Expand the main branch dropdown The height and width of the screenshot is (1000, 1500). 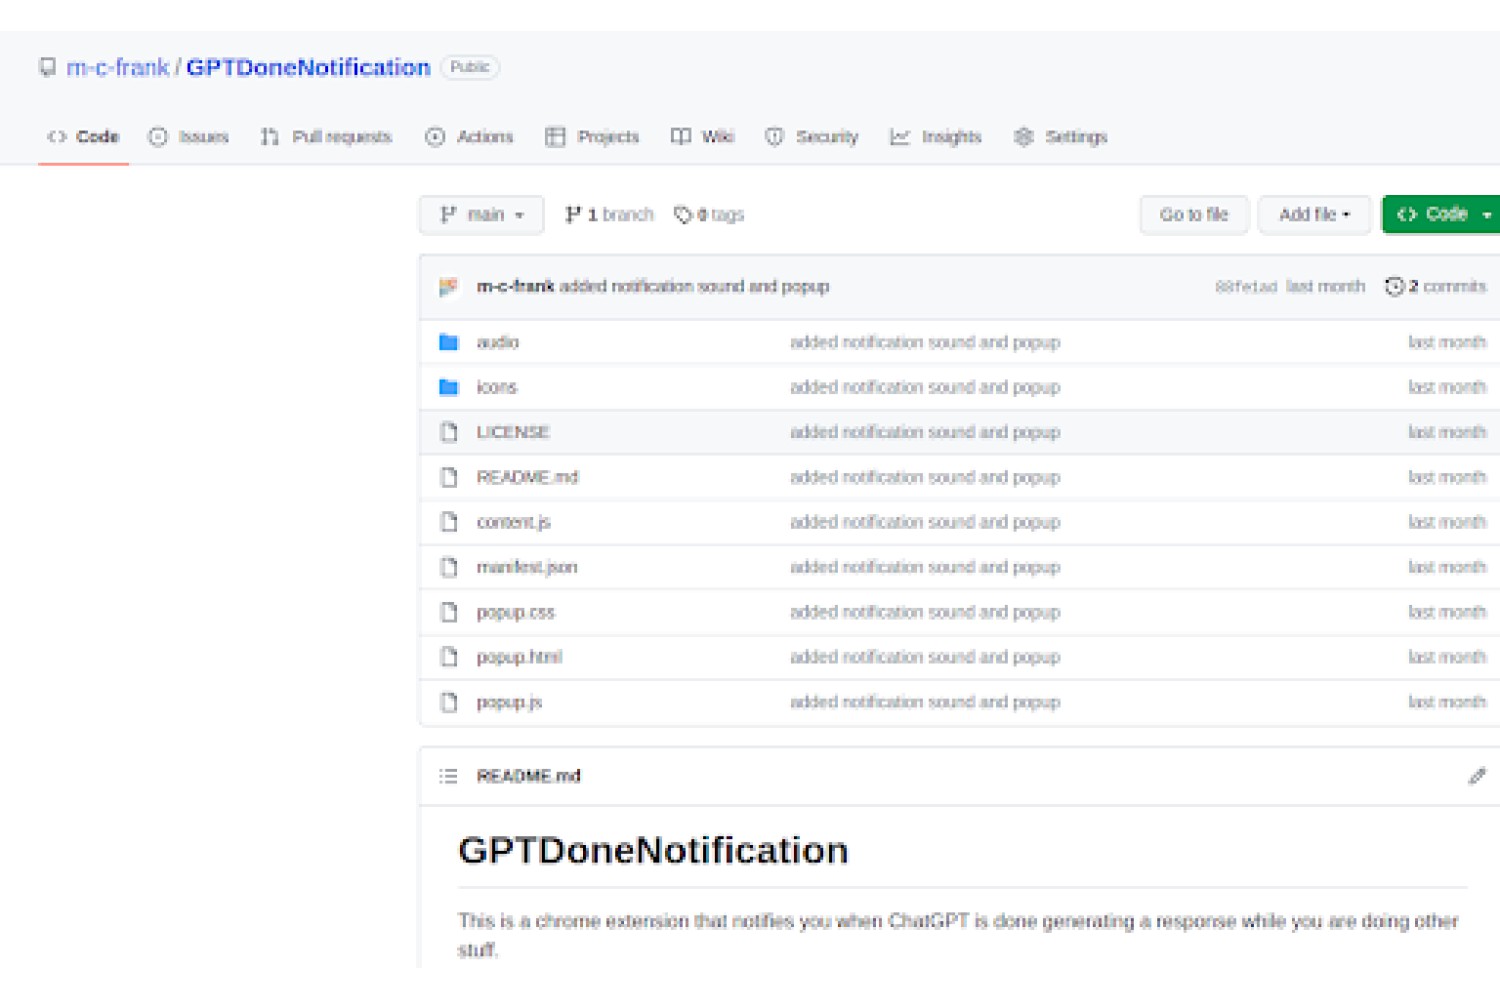click(x=481, y=215)
